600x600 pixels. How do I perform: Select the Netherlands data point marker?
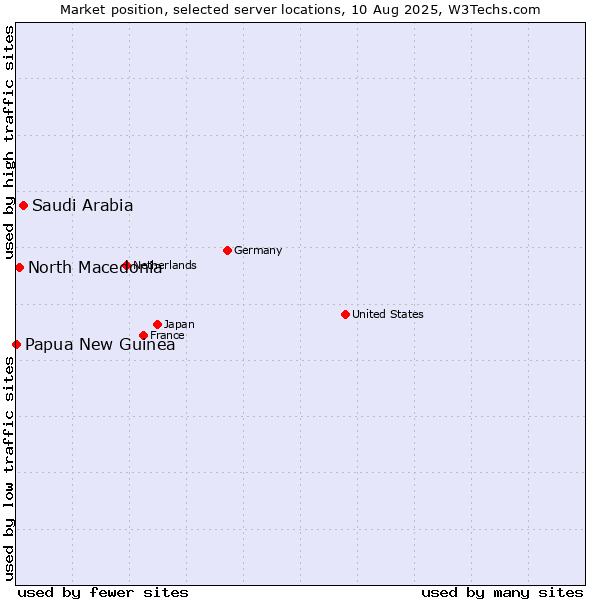click(126, 265)
